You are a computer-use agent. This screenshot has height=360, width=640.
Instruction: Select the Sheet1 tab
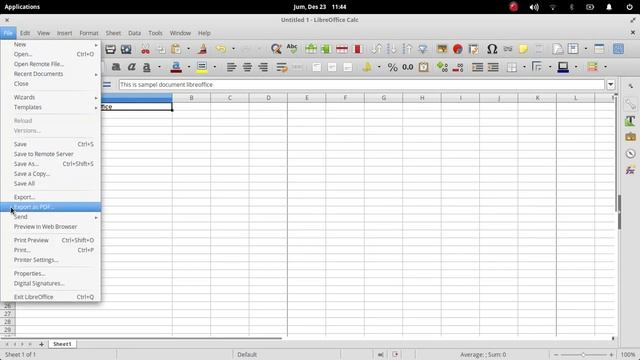pos(62,344)
